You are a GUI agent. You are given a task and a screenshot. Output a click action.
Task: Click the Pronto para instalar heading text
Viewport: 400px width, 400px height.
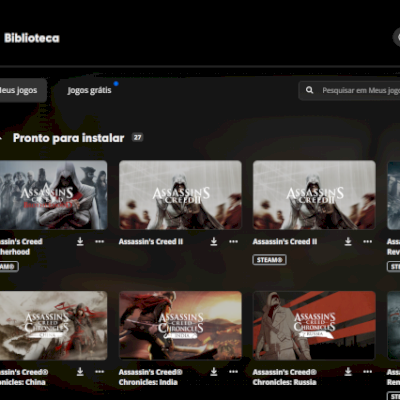click(68, 138)
